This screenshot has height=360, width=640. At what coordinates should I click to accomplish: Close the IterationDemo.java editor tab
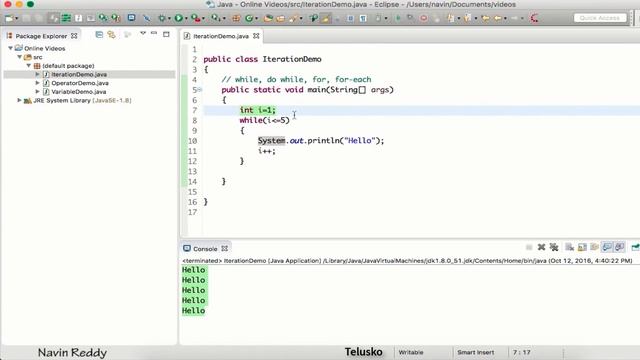coord(256,36)
